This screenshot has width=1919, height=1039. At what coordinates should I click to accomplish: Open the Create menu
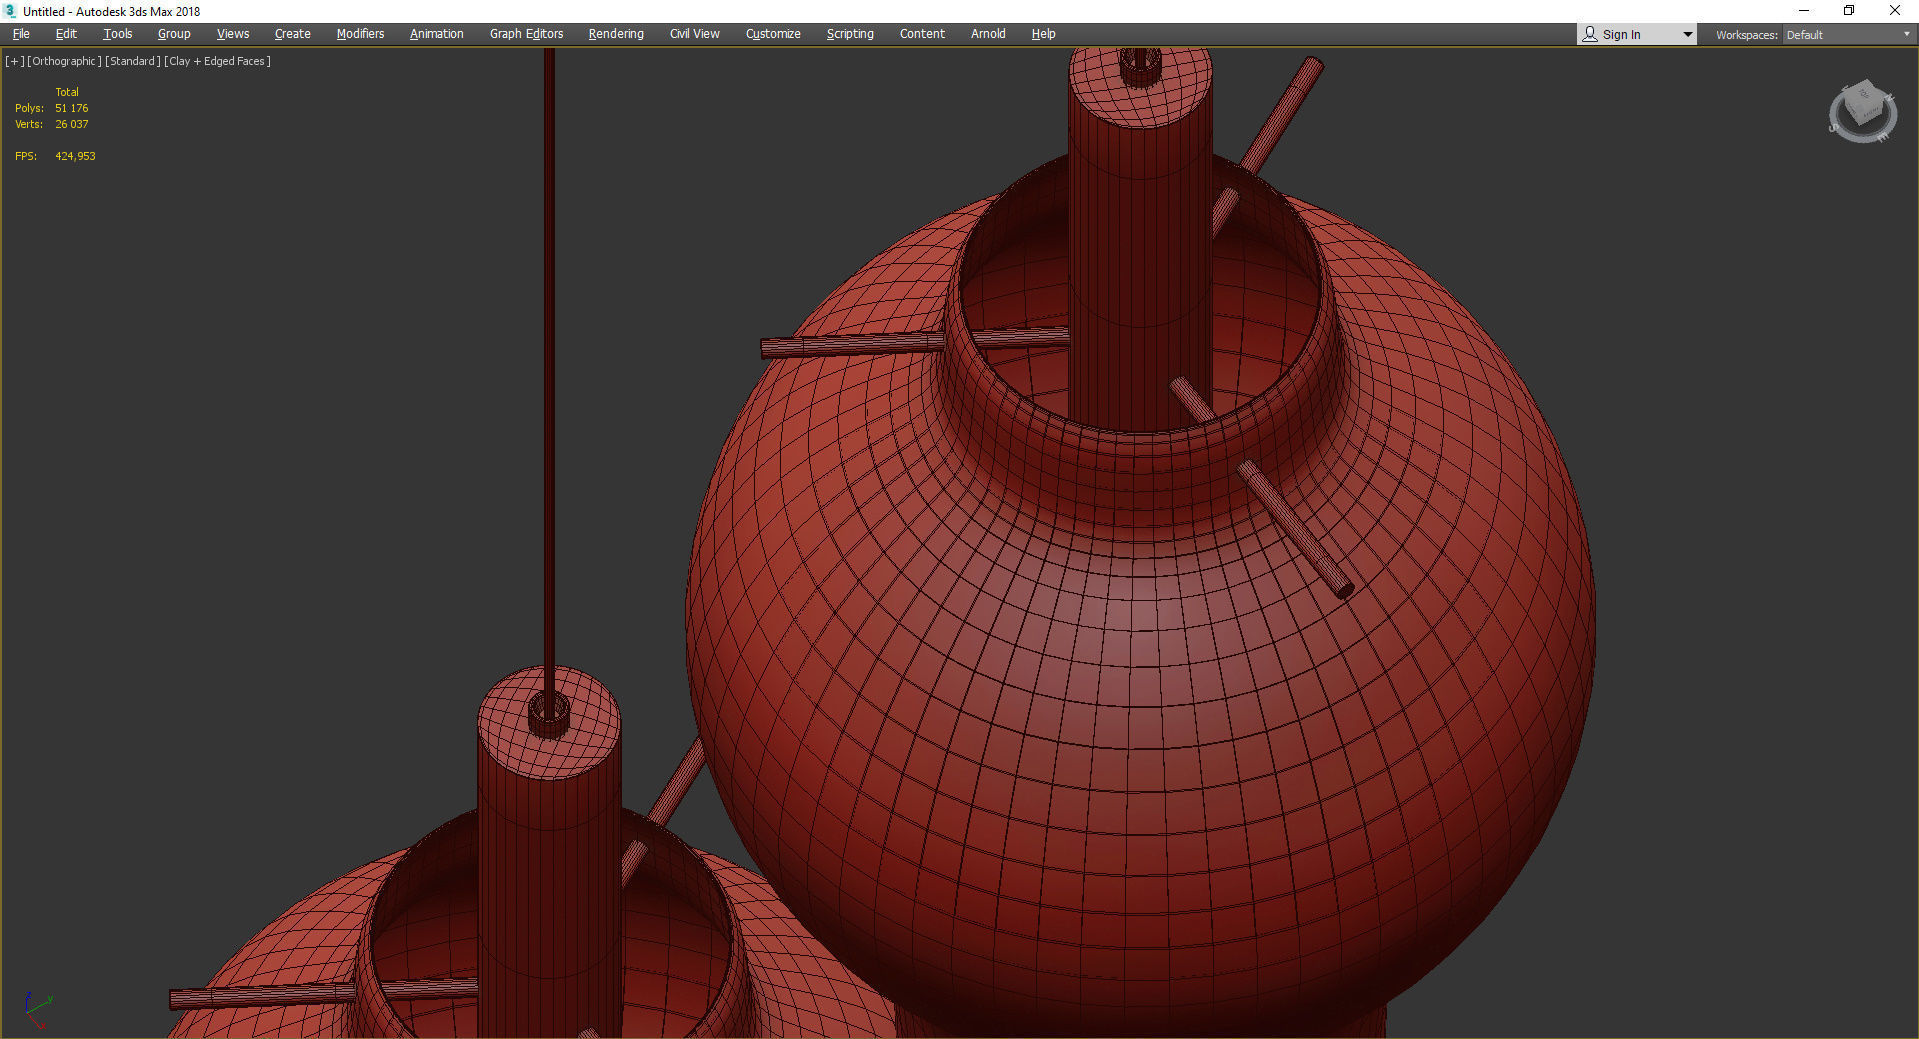tap(293, 34)
